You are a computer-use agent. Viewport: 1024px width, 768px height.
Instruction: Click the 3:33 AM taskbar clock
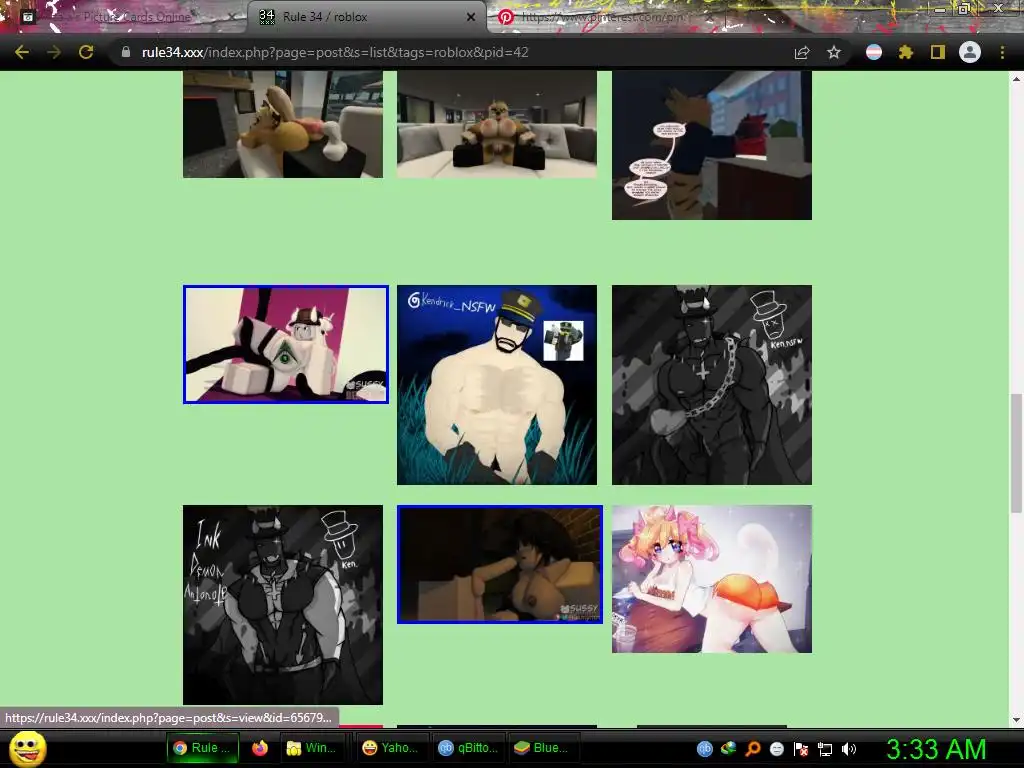(x=936, y=749)
